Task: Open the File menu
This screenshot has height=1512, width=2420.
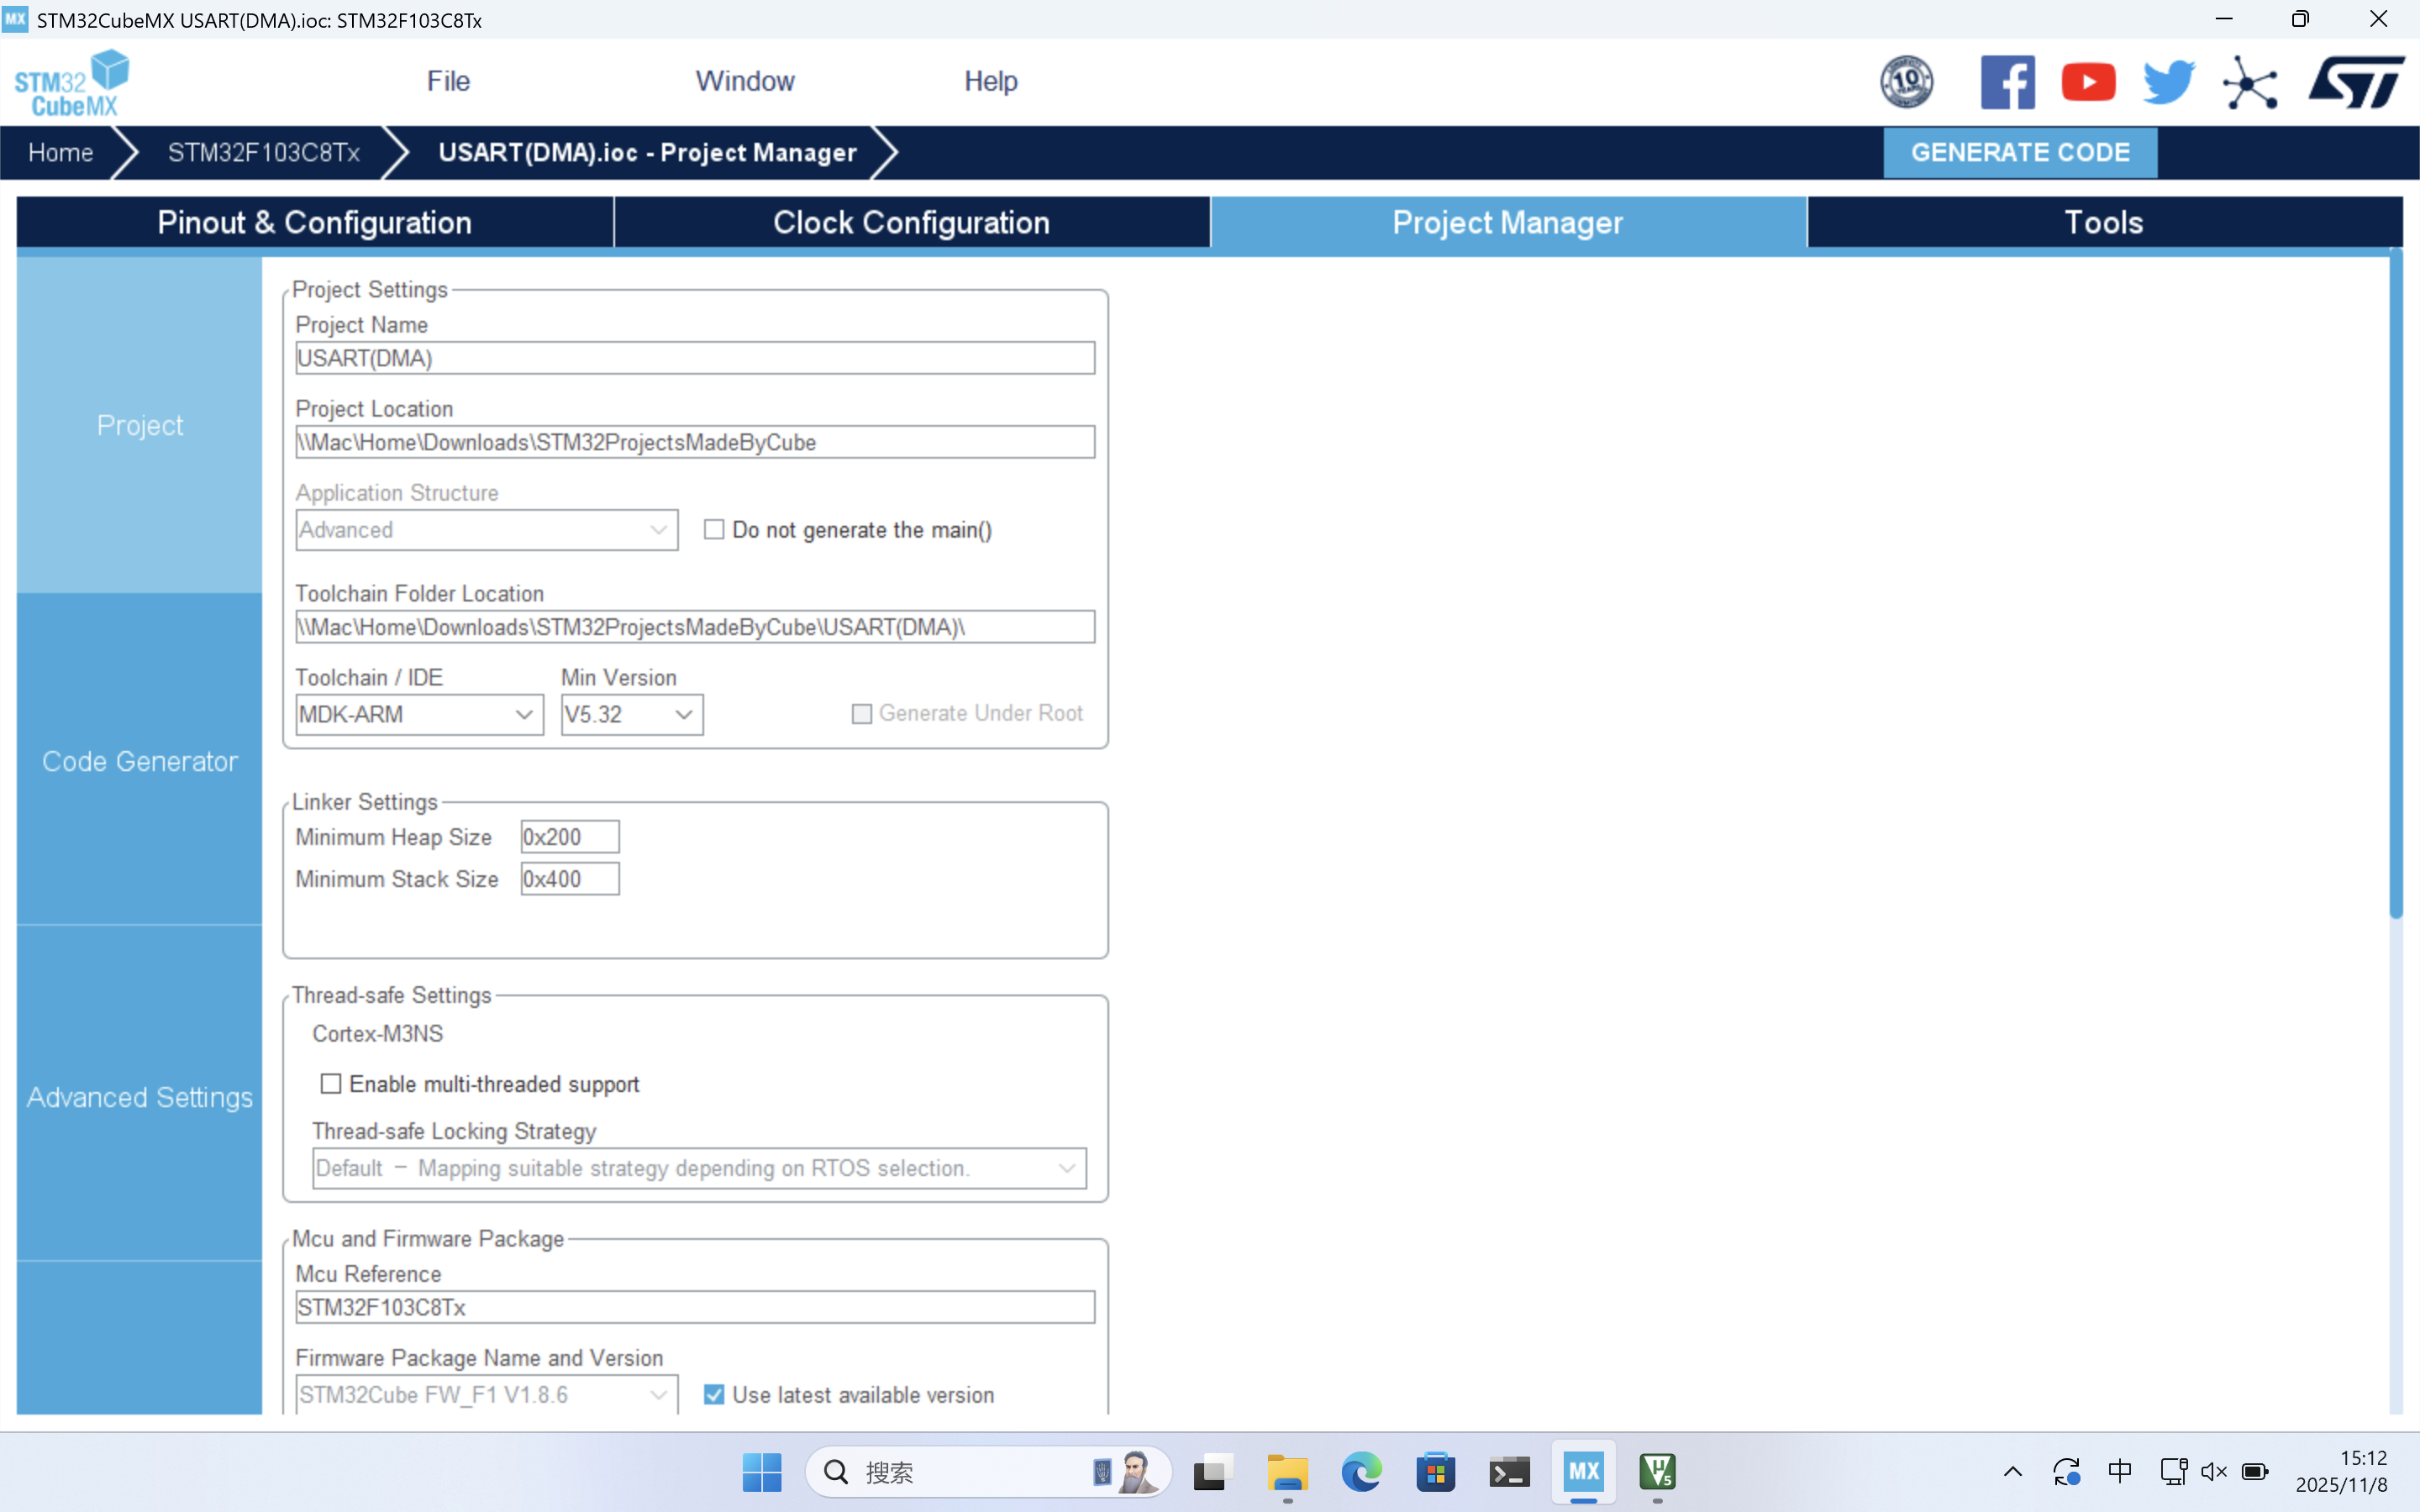Action: pyautogui.click(x=448, y=81)
